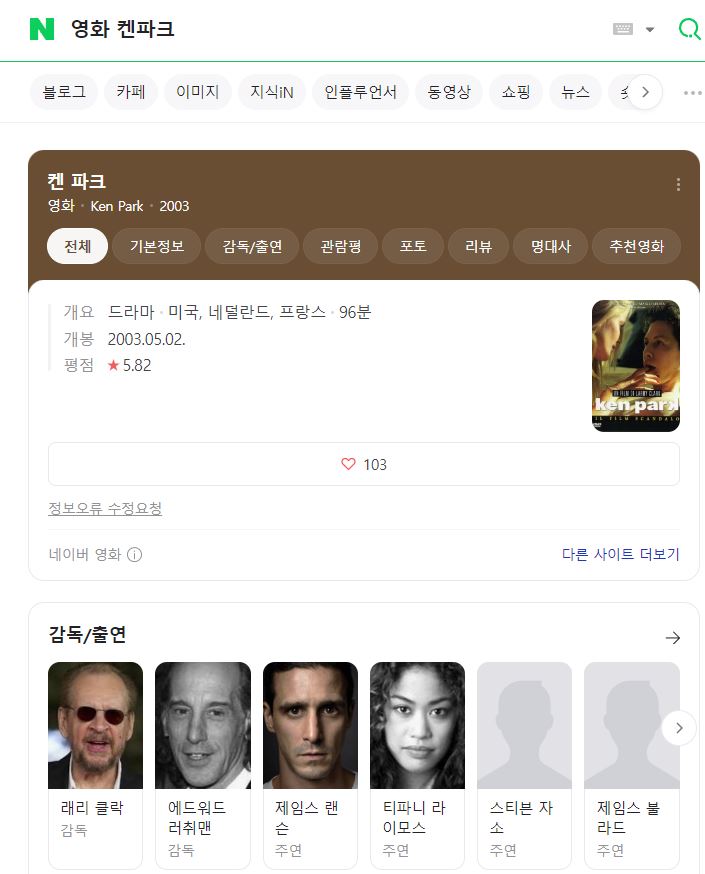Open the three-dot options in movie header
705x874 pixels.
678,184
